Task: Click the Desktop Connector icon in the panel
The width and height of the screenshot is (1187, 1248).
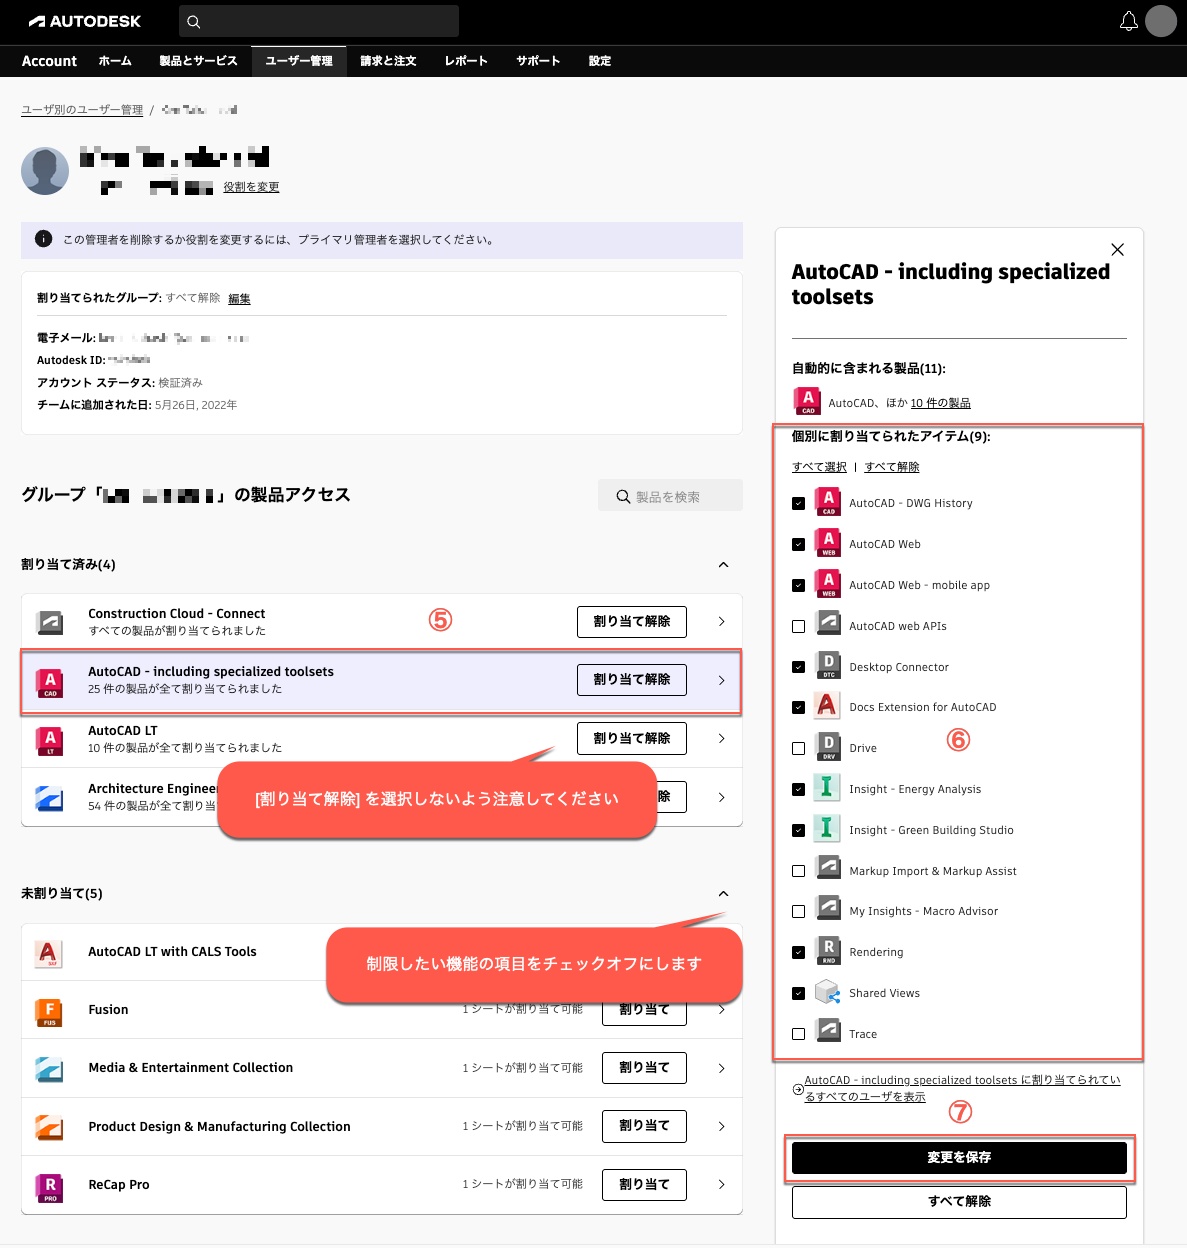Action: (x=828, y=665)
